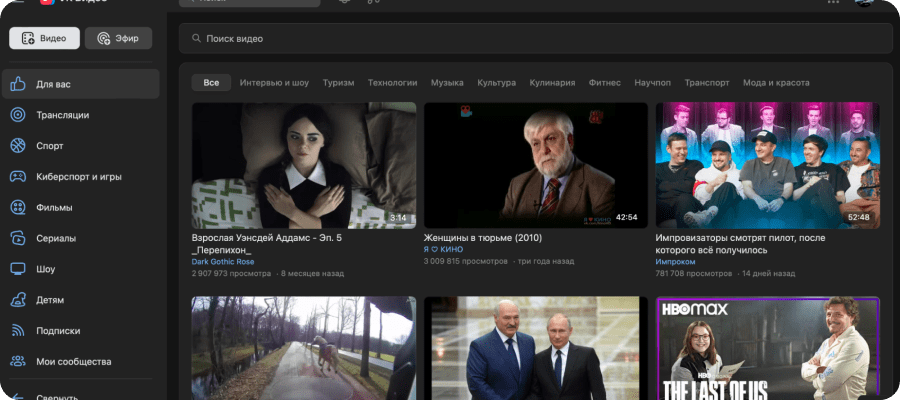Switch to the Музыка tab
Image resolution: width=900 pixels, height=400 pixels.
click(447, 83)
